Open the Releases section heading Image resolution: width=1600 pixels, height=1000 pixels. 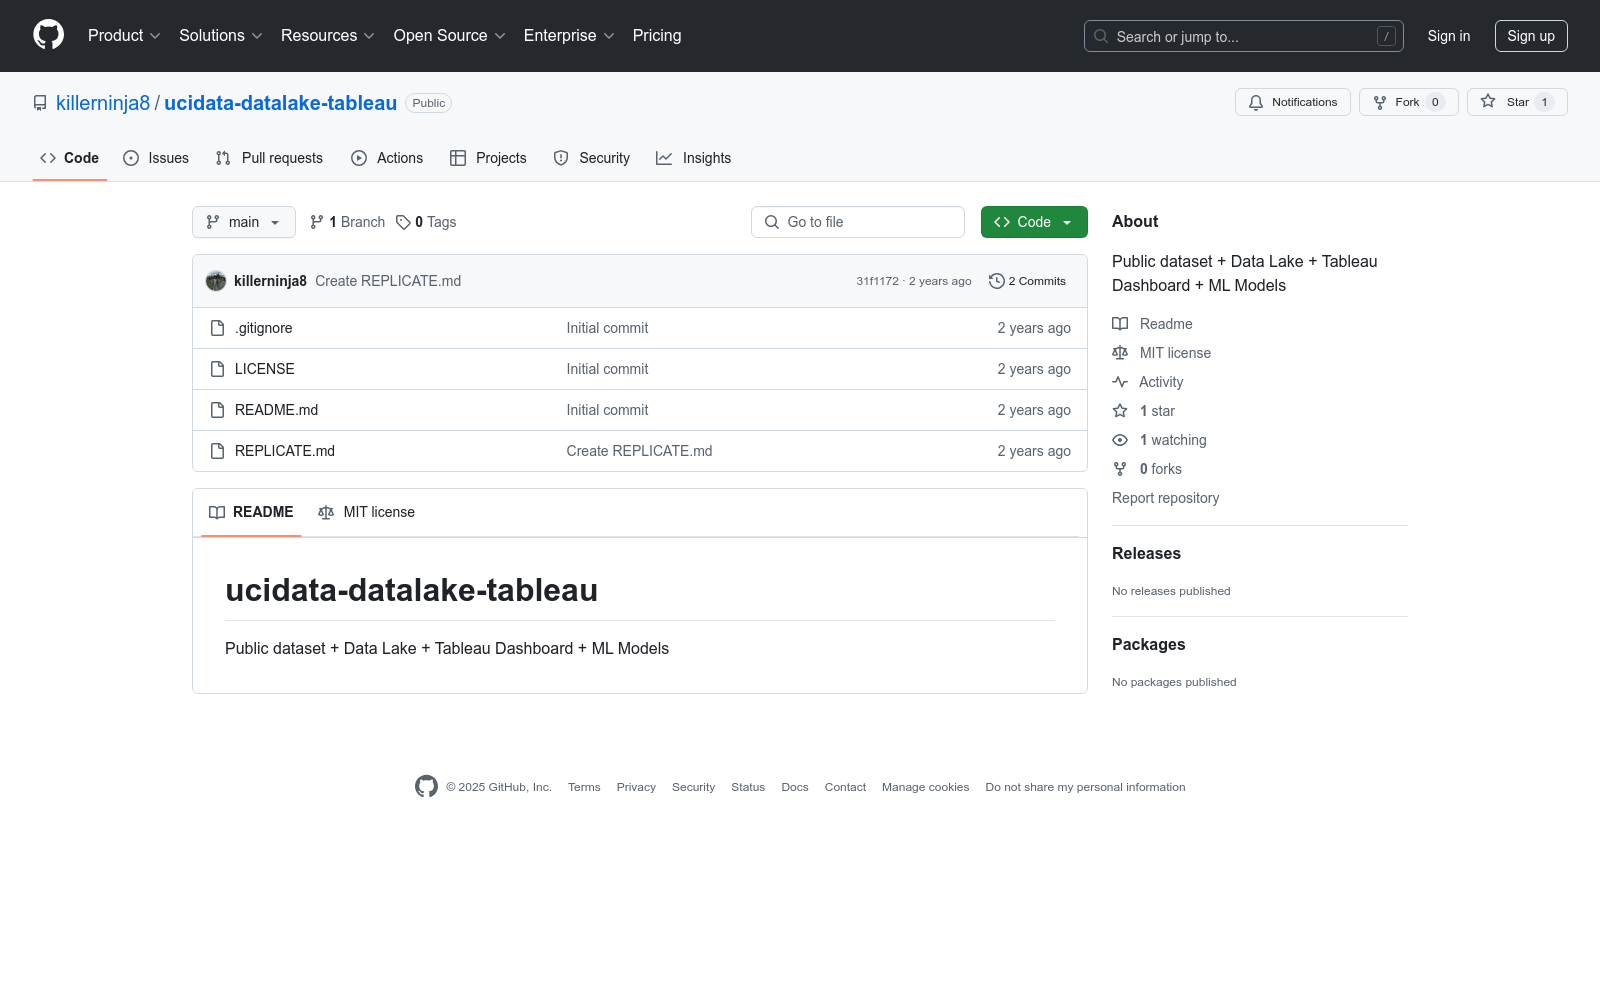[1146, 553]
